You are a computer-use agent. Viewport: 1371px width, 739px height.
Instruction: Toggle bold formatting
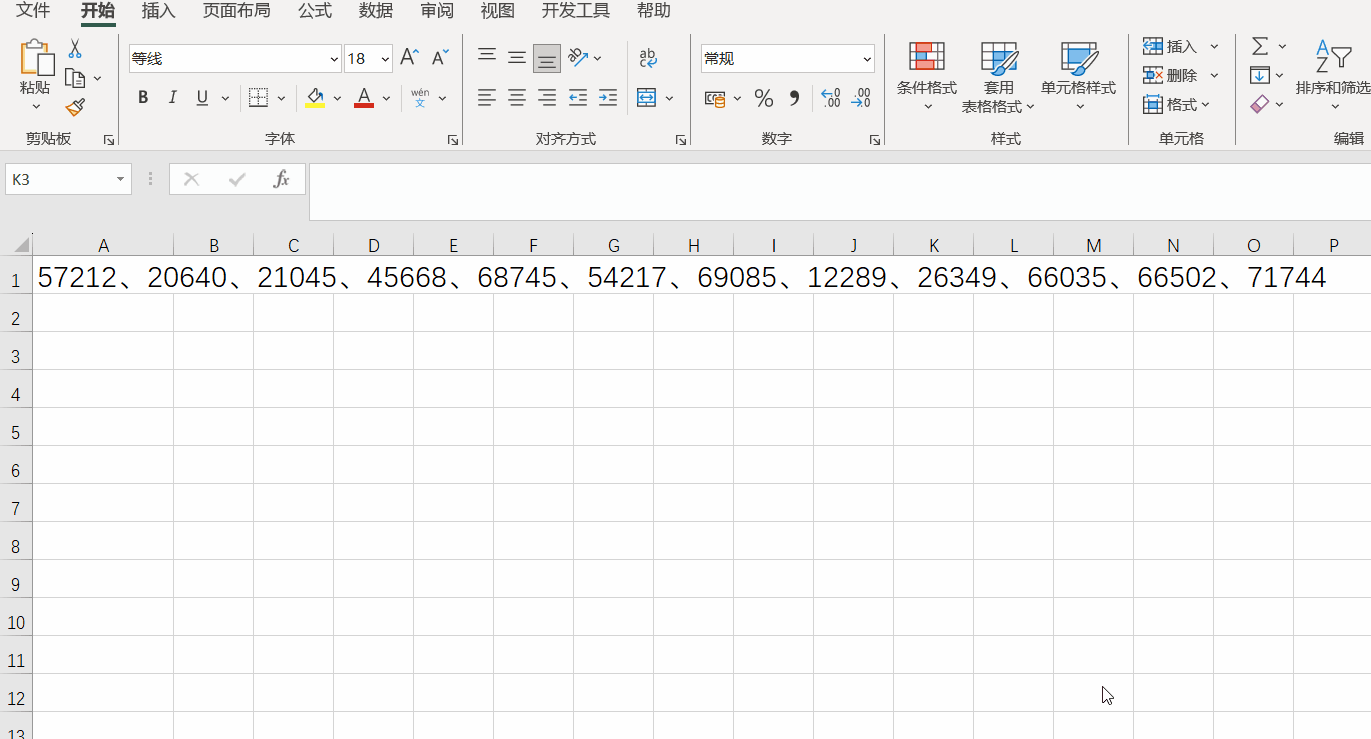click(142, 97)
